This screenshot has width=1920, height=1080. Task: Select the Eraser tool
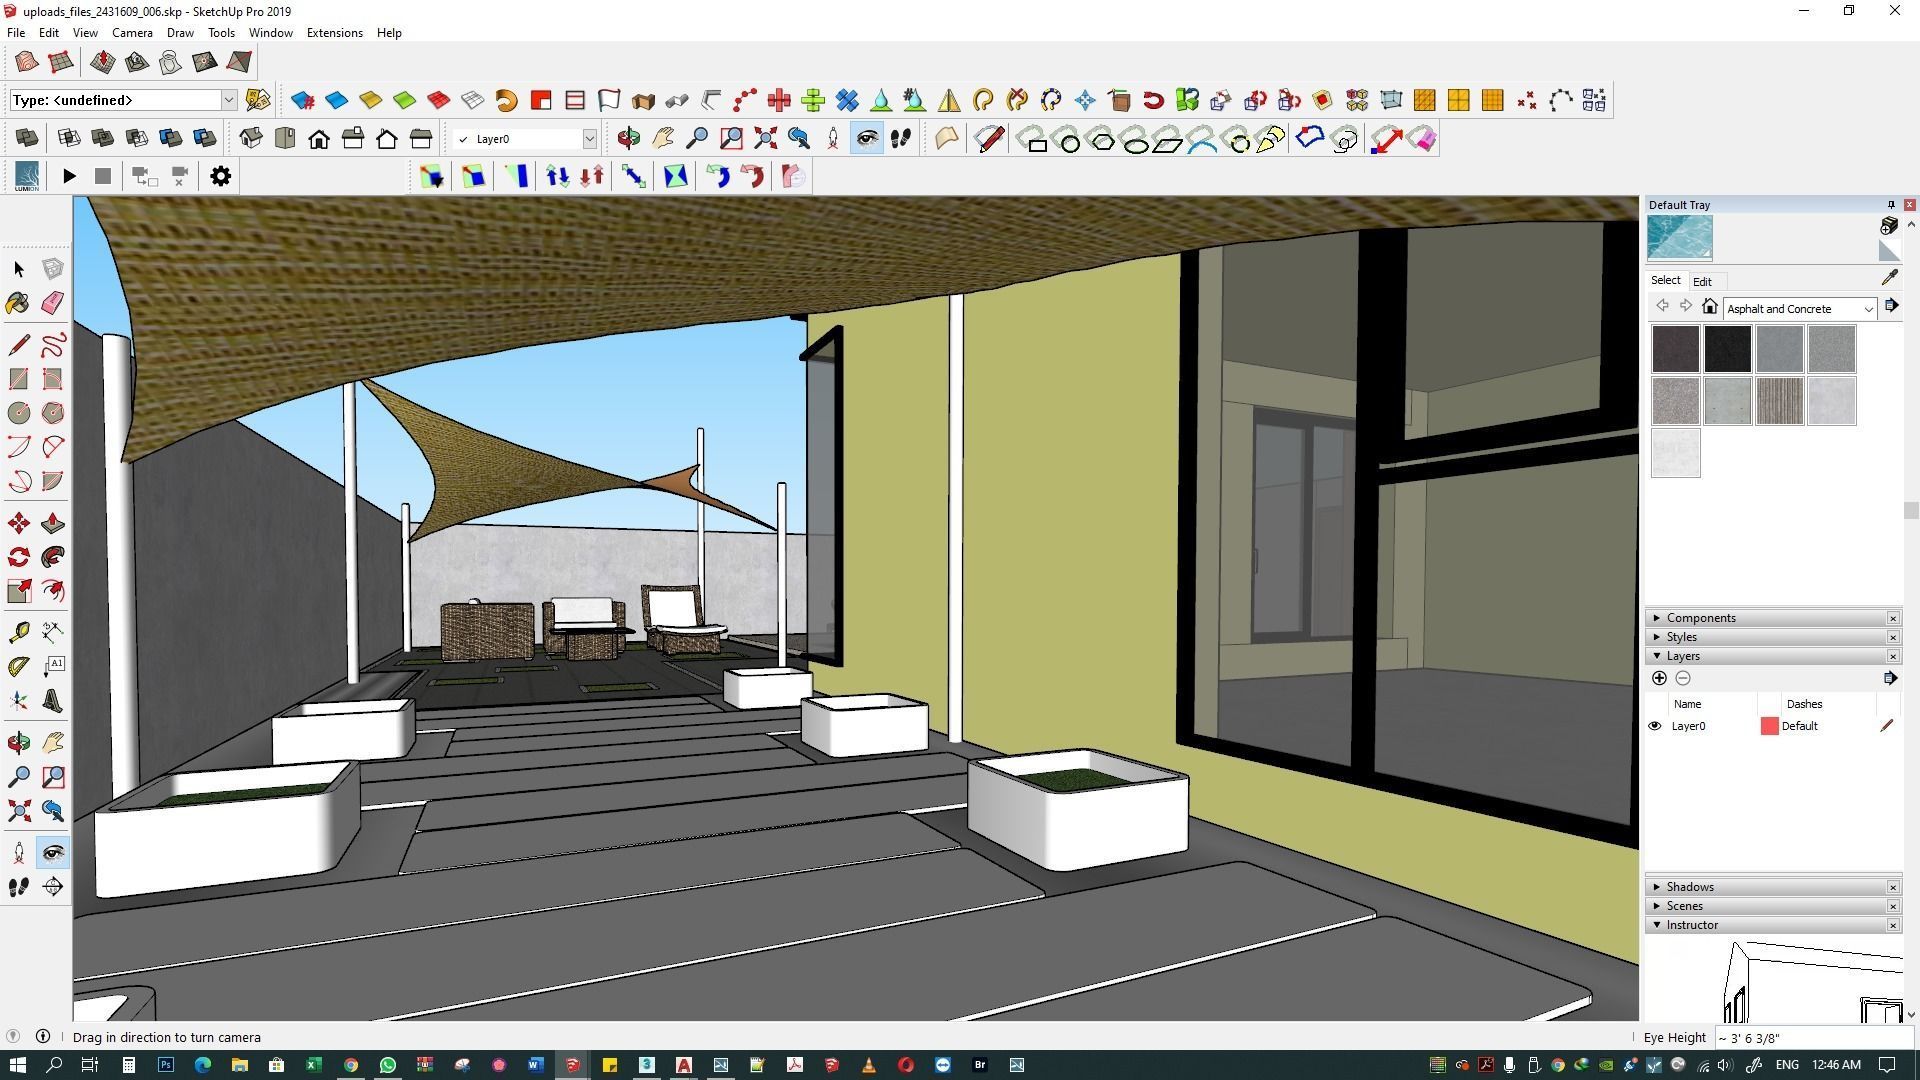click(53, 303)
